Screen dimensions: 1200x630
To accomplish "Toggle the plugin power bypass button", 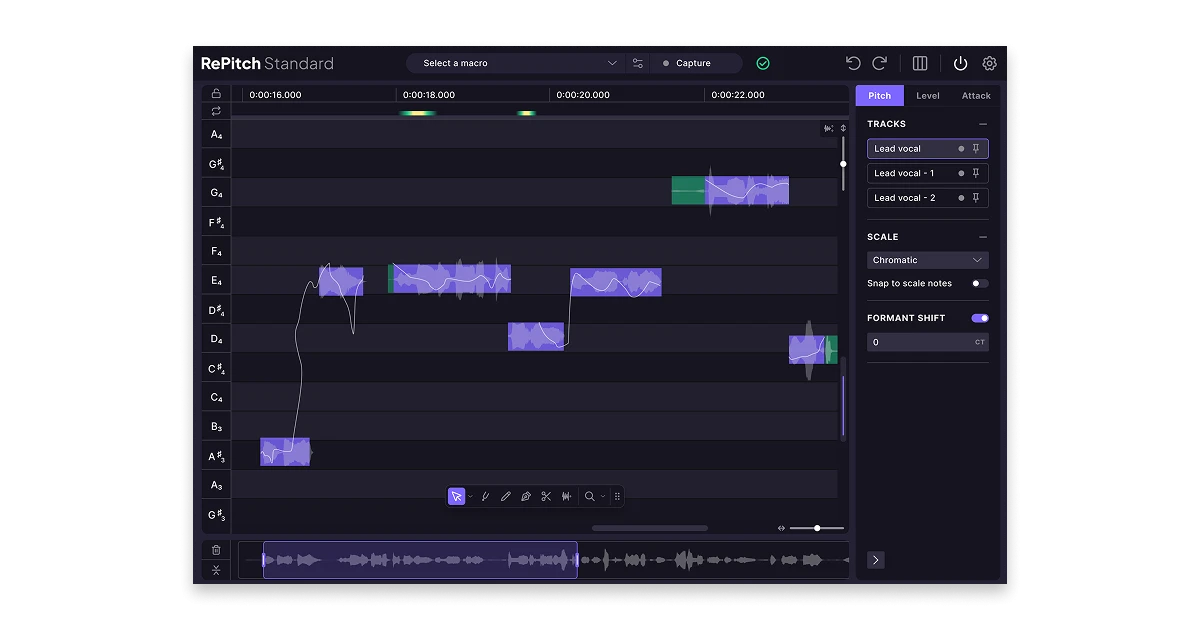I will [960, 63].
